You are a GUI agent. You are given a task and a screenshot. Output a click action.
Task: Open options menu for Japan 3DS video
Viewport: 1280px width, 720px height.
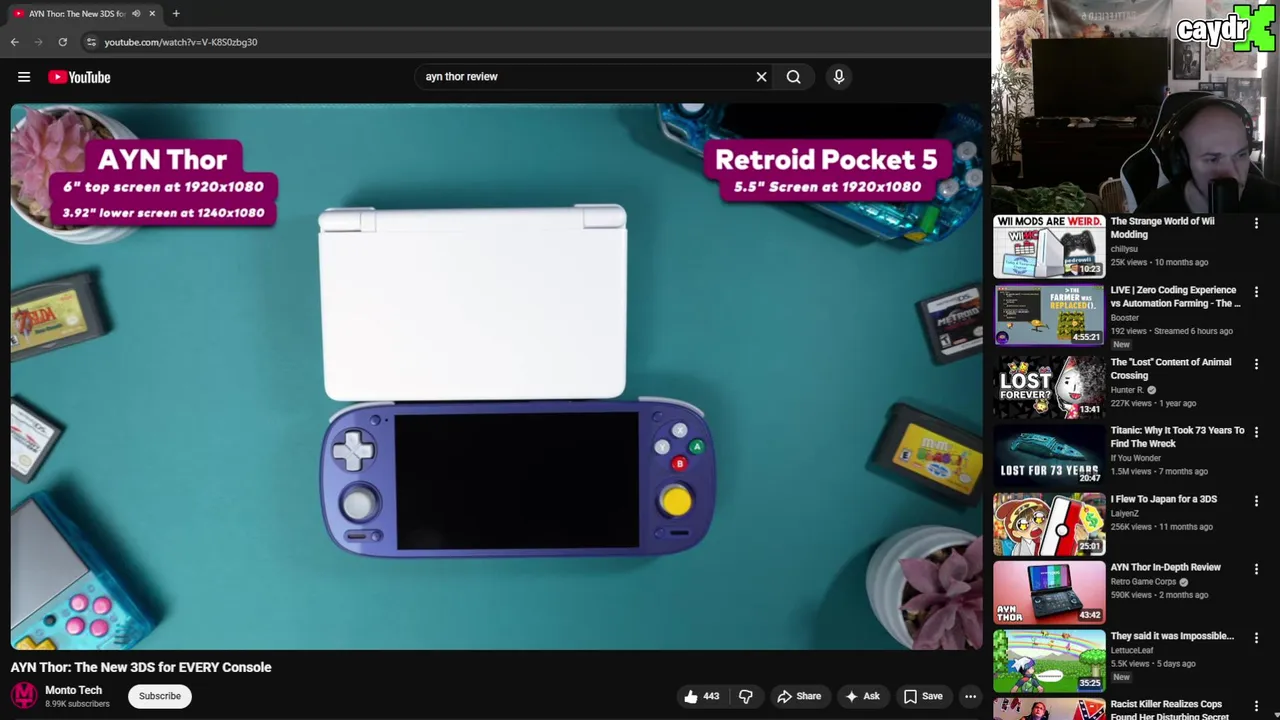click(1256, 500)
